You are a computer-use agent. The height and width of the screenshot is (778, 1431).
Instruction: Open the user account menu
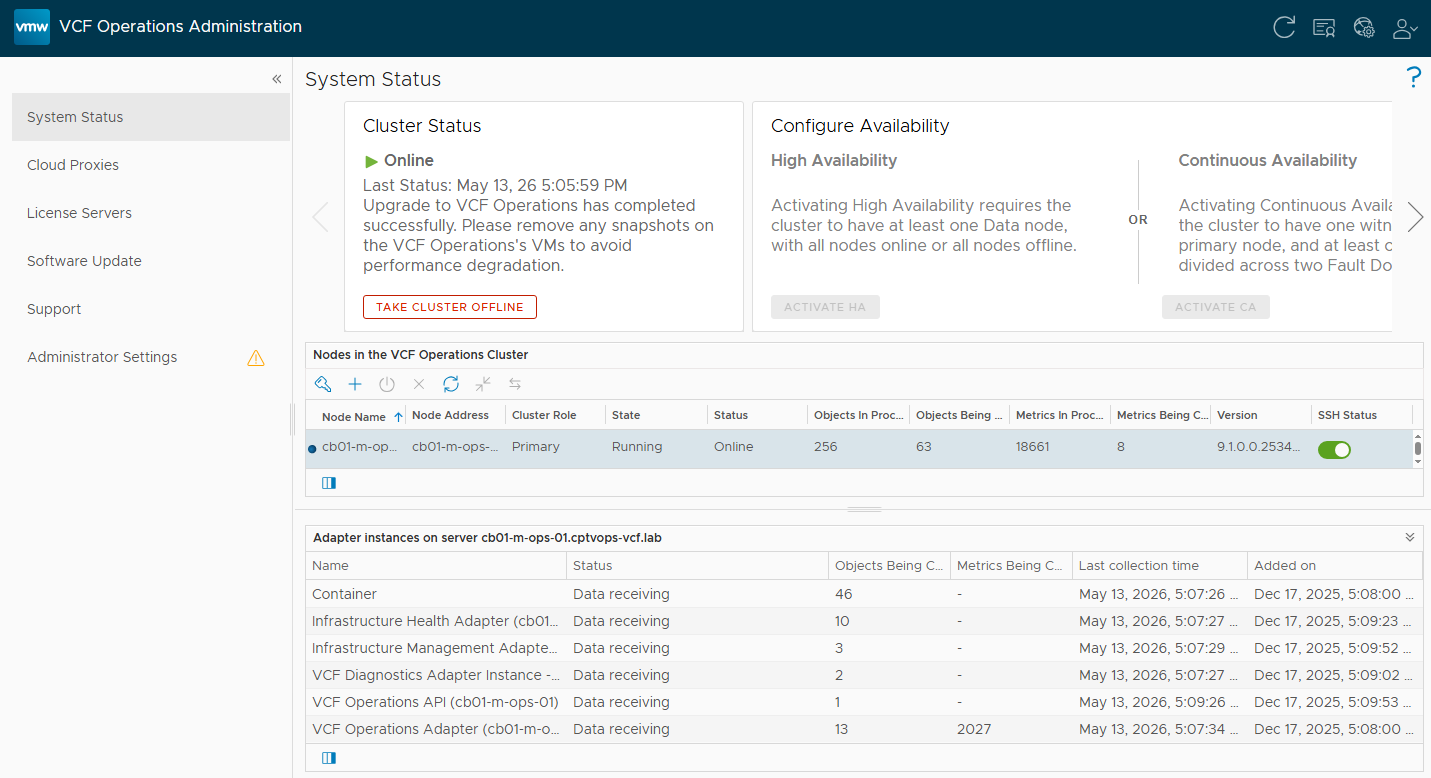point(1405,28)
